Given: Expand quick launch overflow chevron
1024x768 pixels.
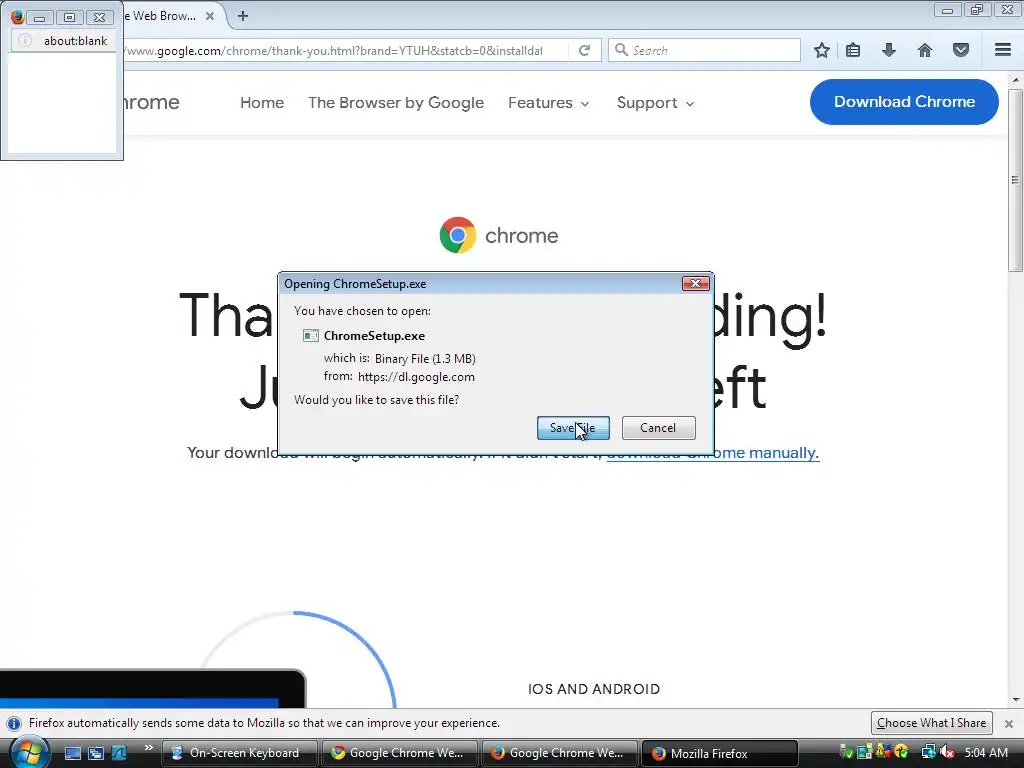Looking at the screenshot, I should 148,748.
